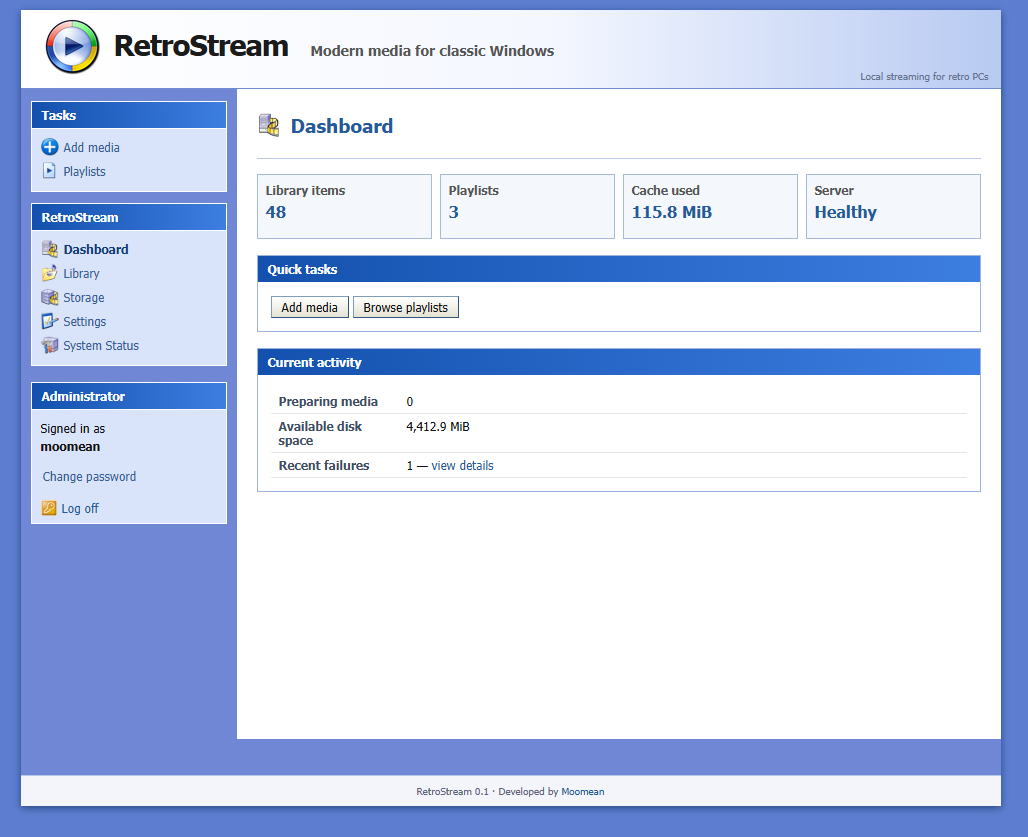This screenshot has width=1028, height=837.
Task: Click the RetroStream play logo icon
Action: 72,47
